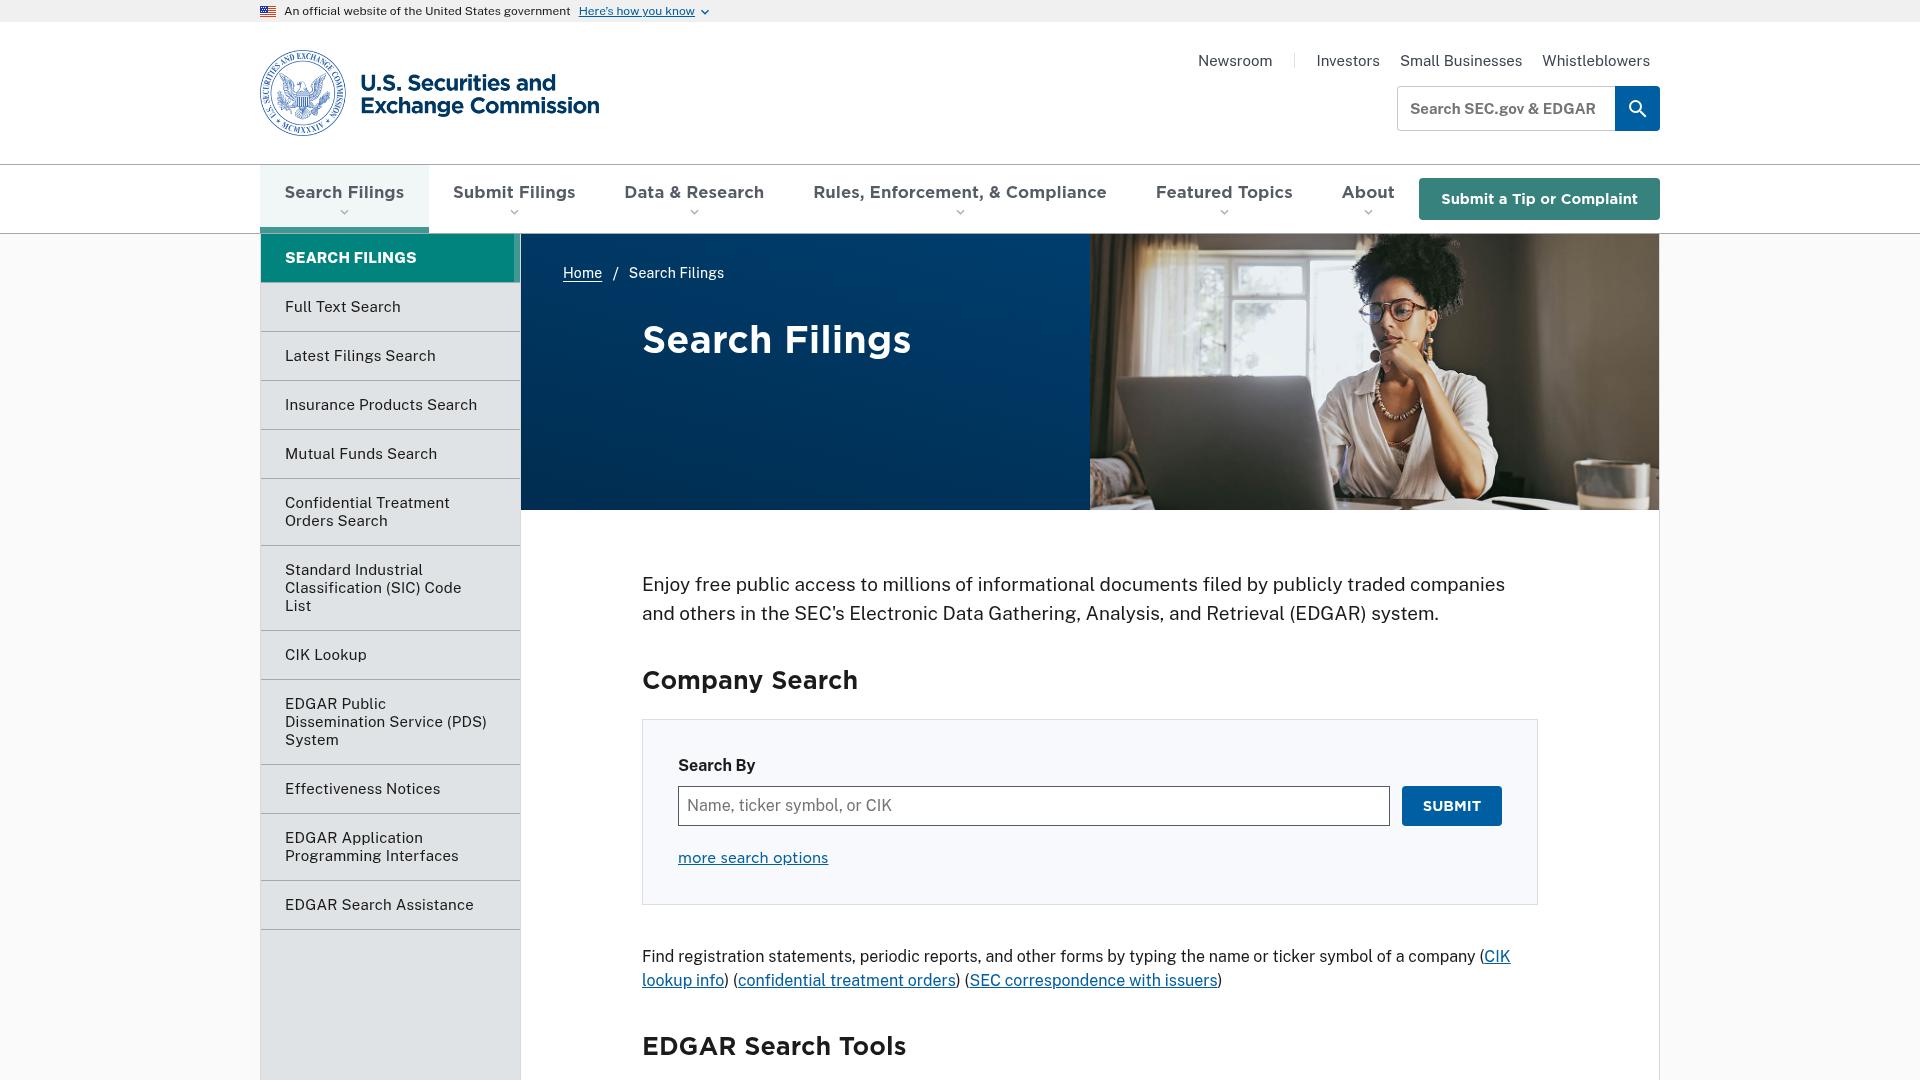Select EDGAR Public Dissemination Service (PDS) System
This screenshot has width=1920, height=1080.
(390, 722)
